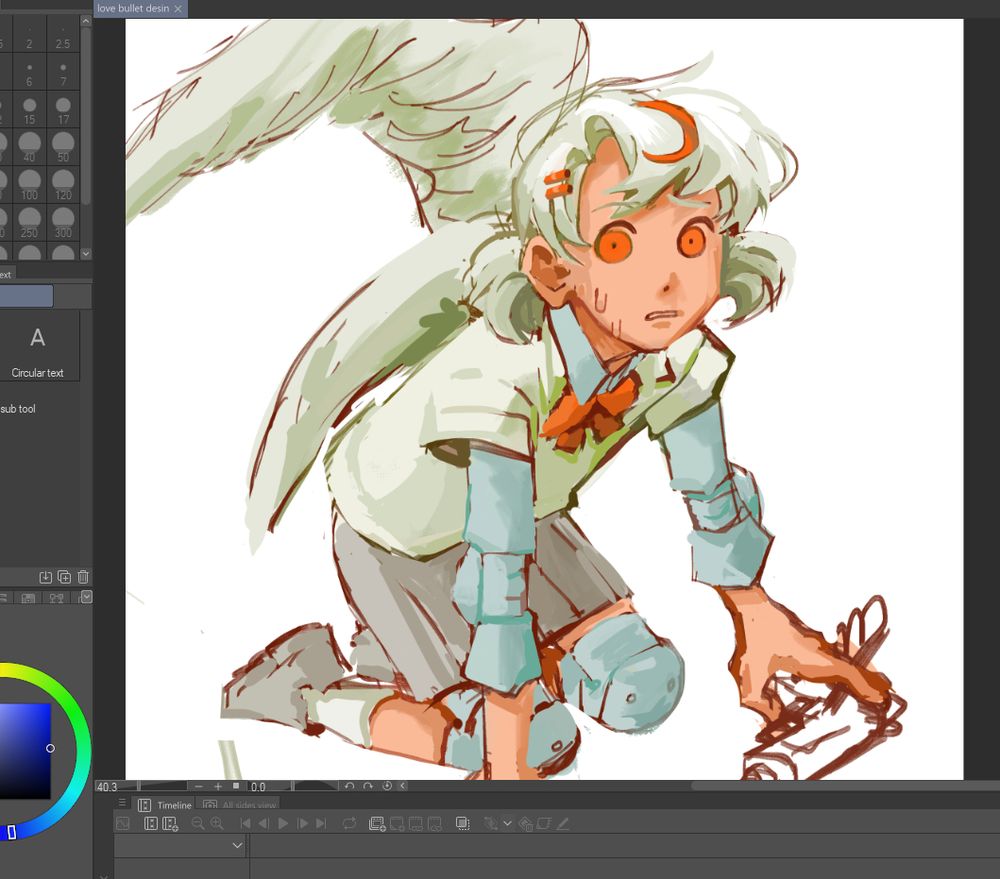The height and width of the screenshot is (879, 1000).
Task: Open the Timeline palette tab
Action: (x=166, y=805)
